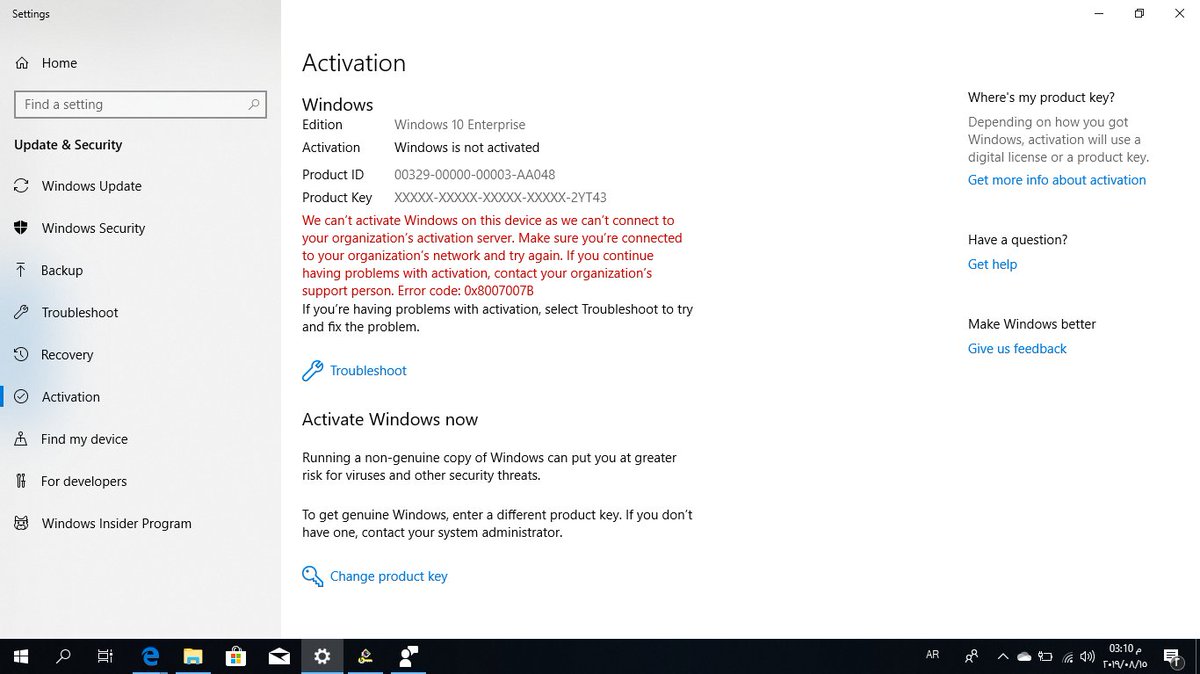The height and width of the screenshot is (674, 1200).
Task: Click the paint bucket key taskbar app
Action: coord(365,656)
